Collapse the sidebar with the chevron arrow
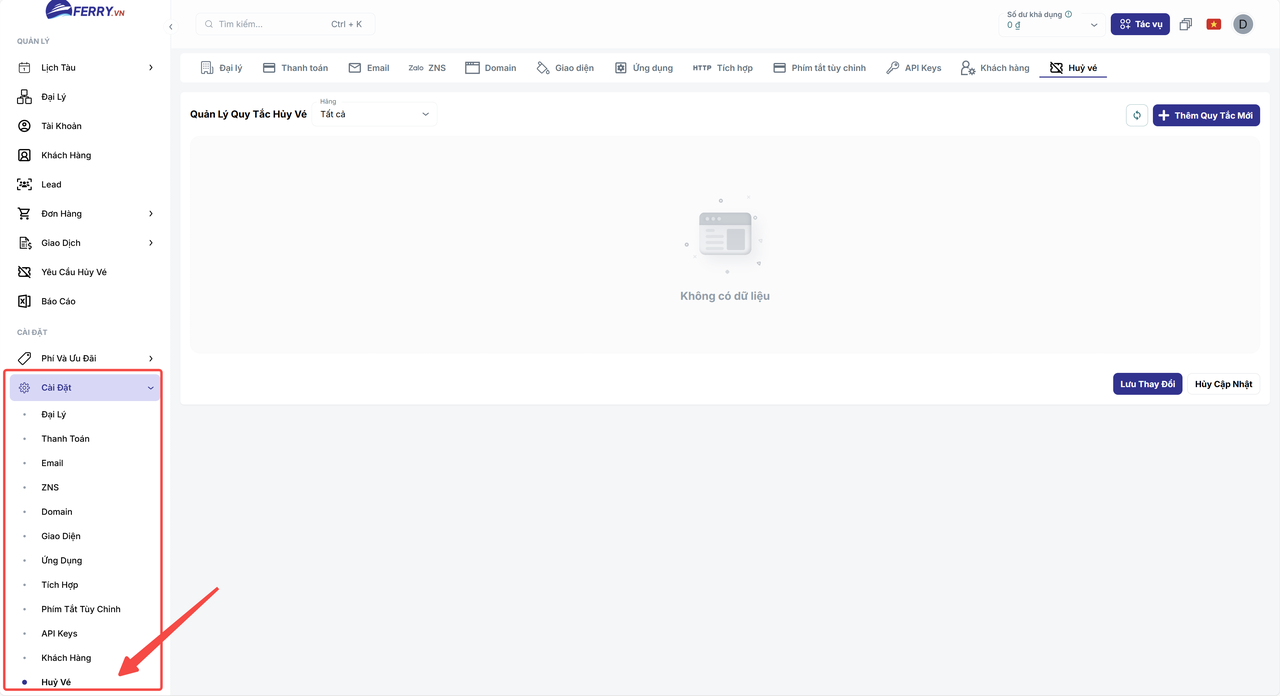1280x696 pixels. (170, 27)
